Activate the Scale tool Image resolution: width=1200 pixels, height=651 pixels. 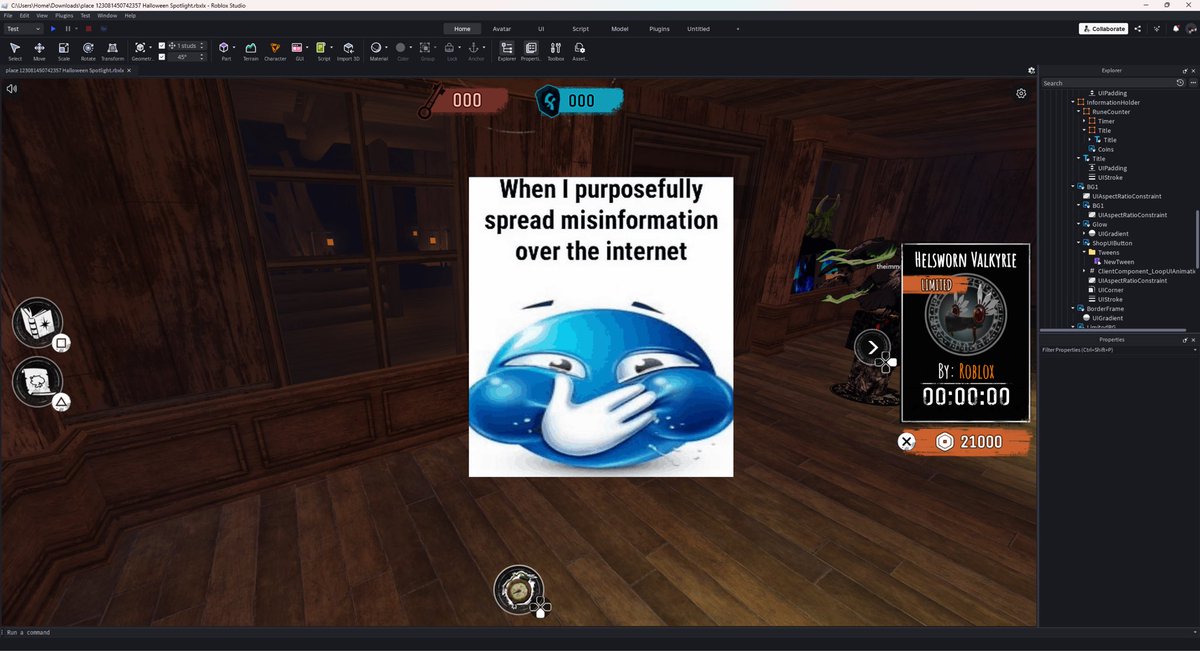coord(64,51)
